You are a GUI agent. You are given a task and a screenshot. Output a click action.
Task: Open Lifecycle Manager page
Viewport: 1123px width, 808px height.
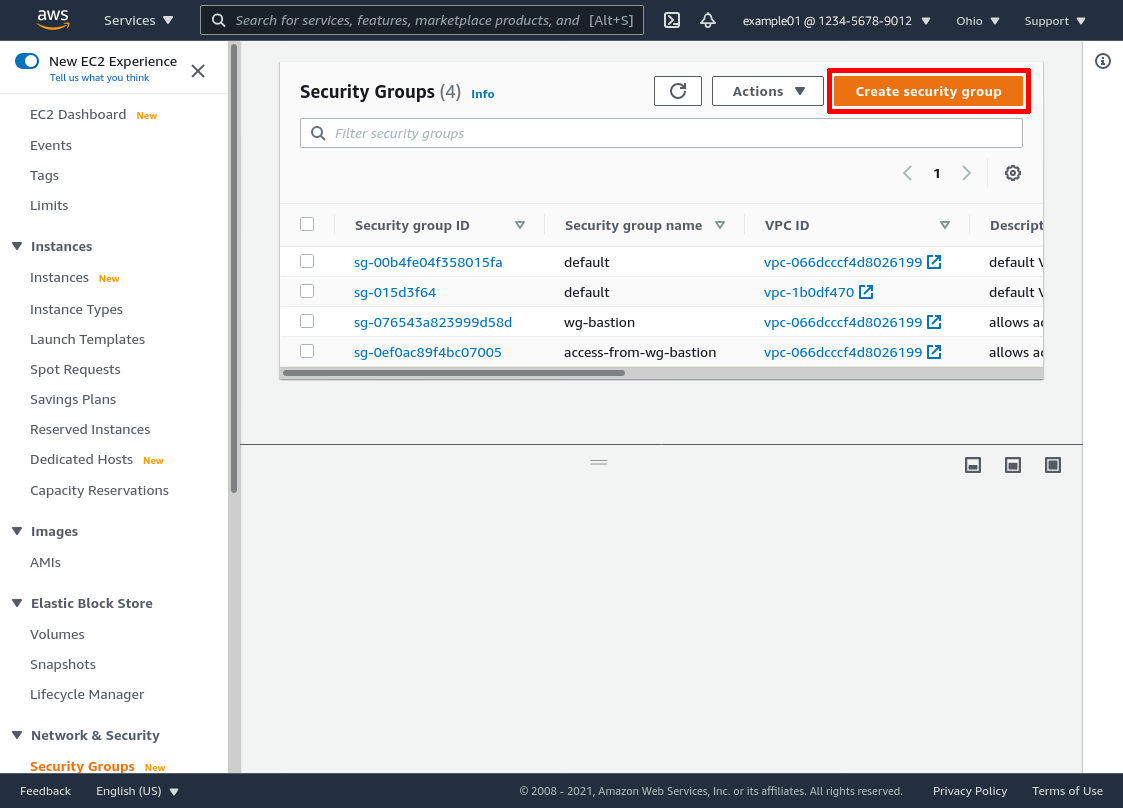tap(87, 695)
